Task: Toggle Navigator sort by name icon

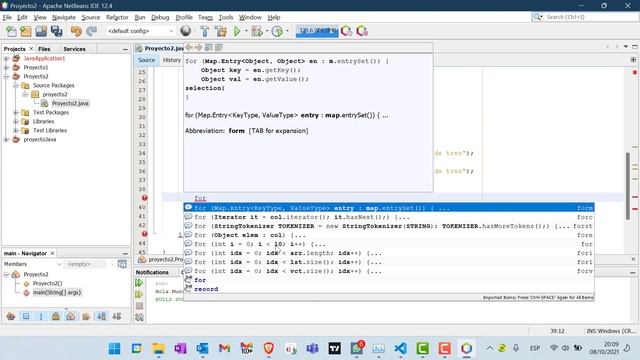Action: [x=102, y=316]
